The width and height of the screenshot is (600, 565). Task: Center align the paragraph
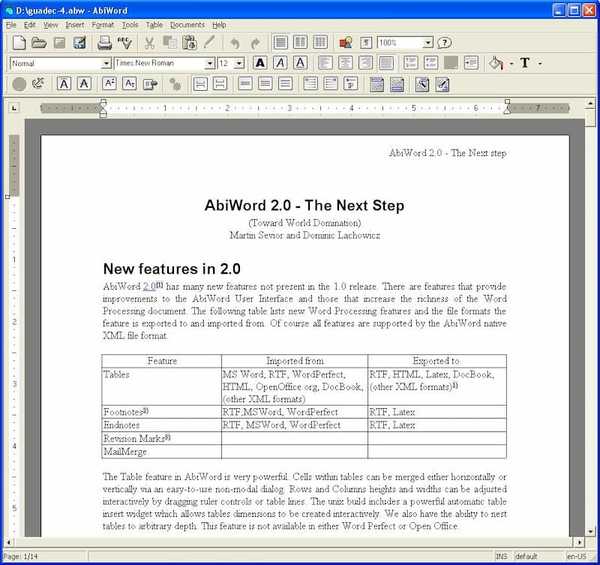[x=345, y=63]
